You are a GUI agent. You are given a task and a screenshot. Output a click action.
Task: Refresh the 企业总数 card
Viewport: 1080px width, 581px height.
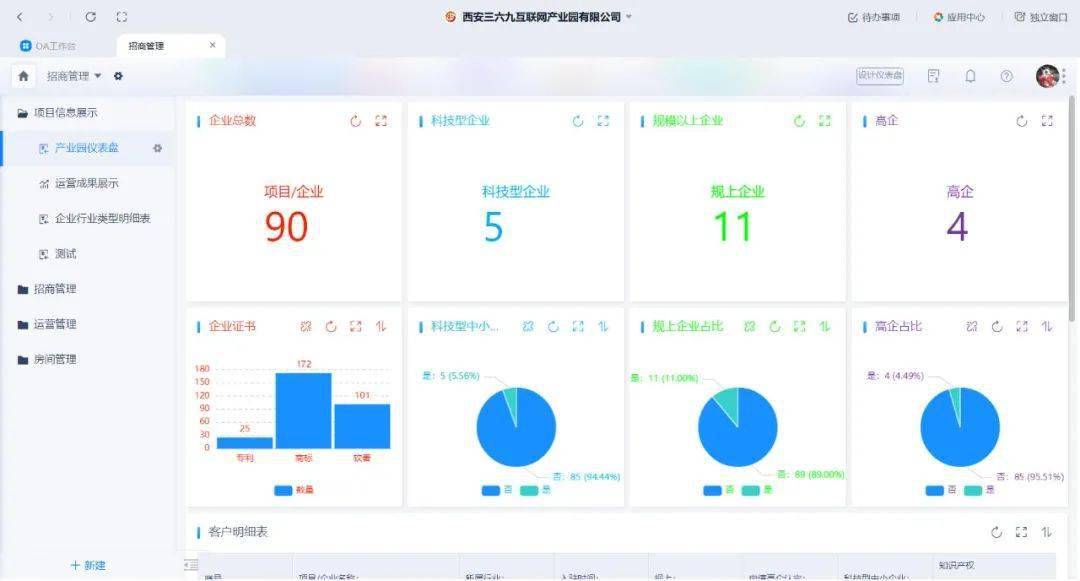tap(355, 121)
